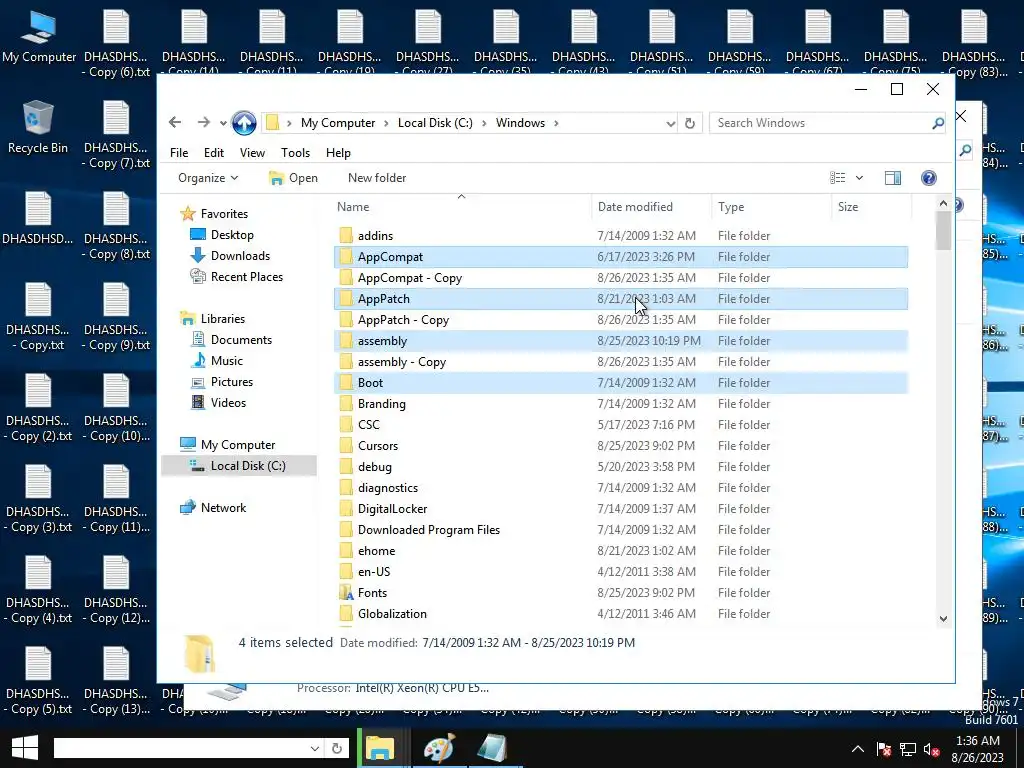Viewport: 1024px width, 768px height.
Task: Open recent locations dropdown arrow
Action: [x=223, y=123]
